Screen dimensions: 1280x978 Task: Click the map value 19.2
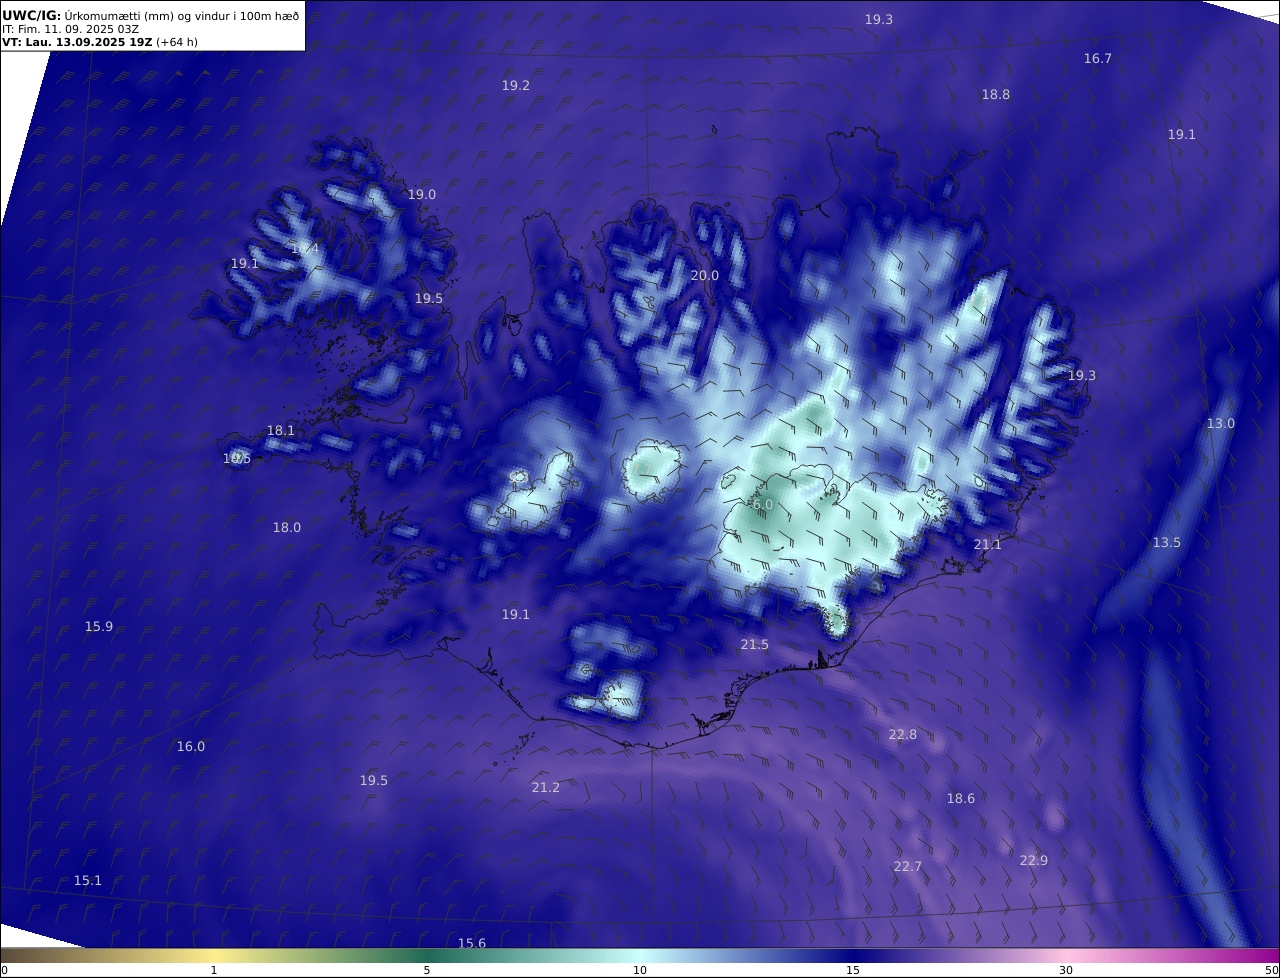click(516, 86)
